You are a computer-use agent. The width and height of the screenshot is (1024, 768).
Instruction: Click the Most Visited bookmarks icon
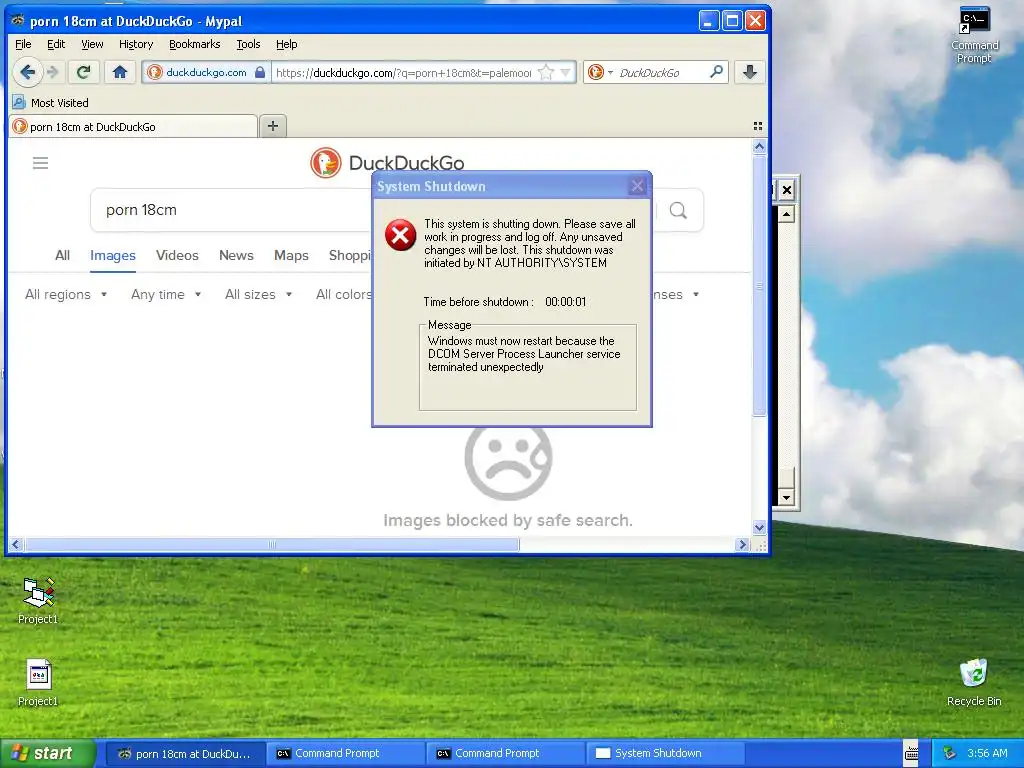pos(19,103)
